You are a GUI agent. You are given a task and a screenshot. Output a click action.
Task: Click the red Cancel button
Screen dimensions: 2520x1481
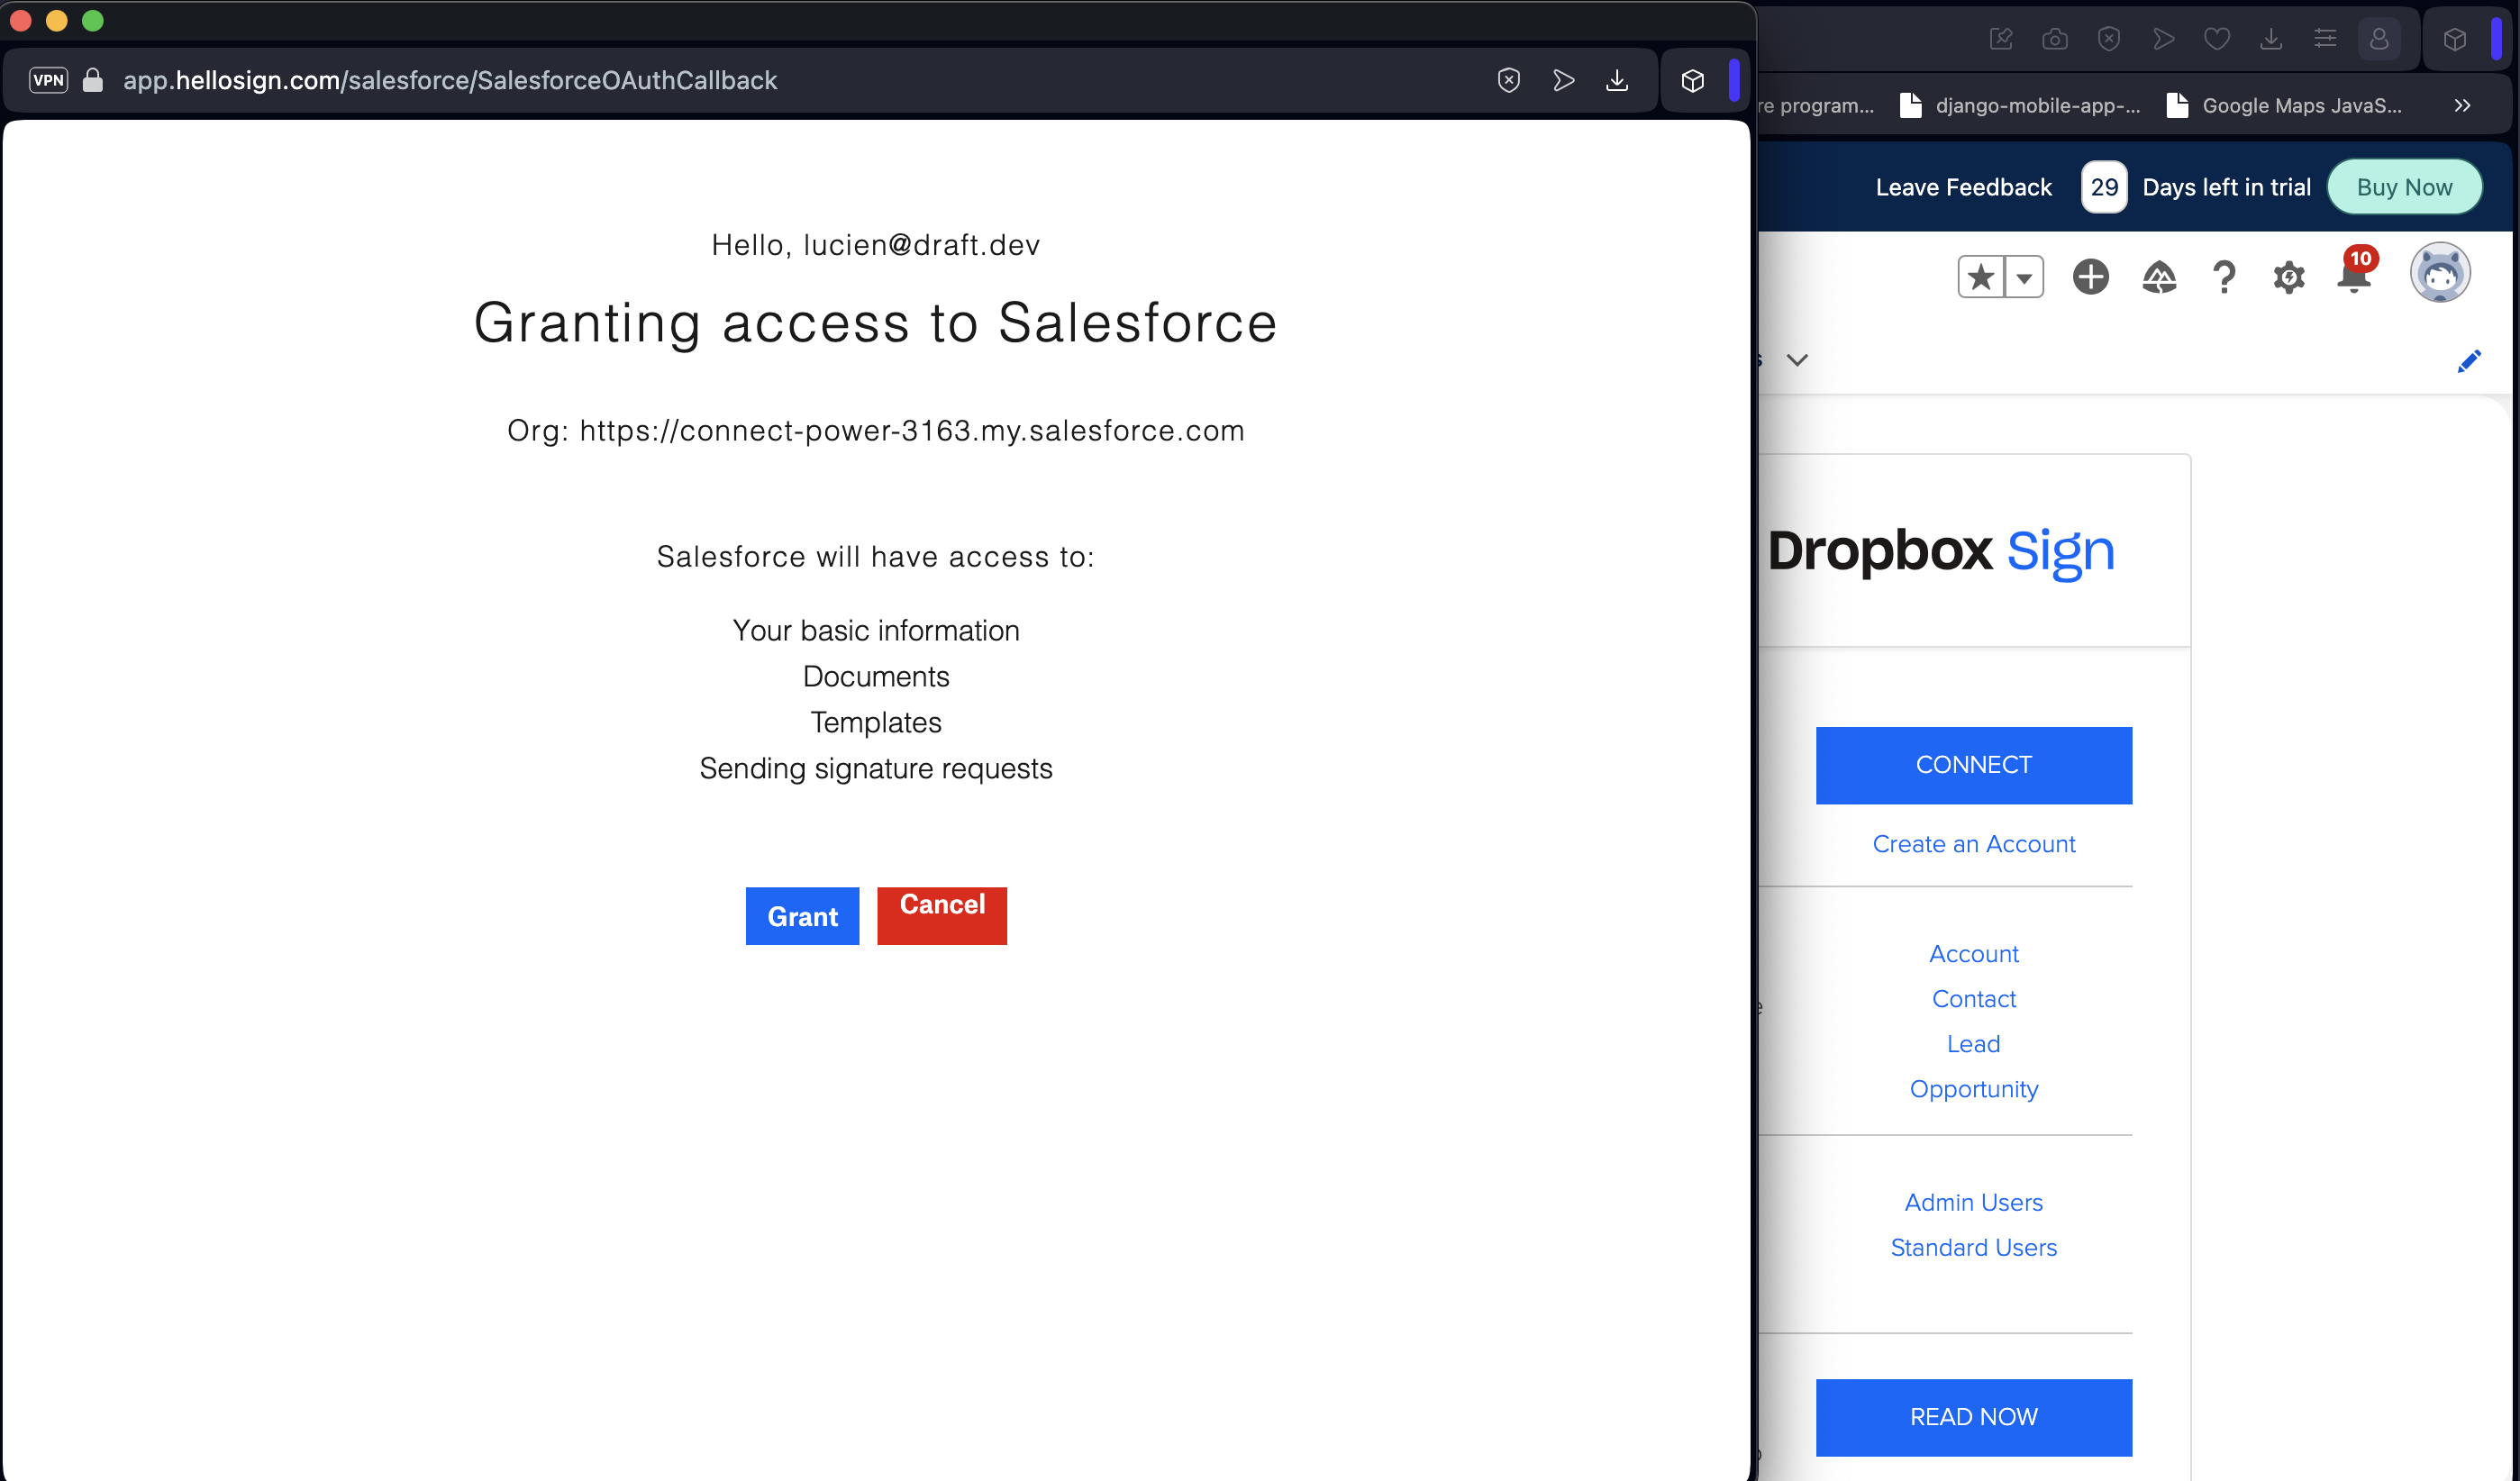click(x=942, y=916)
